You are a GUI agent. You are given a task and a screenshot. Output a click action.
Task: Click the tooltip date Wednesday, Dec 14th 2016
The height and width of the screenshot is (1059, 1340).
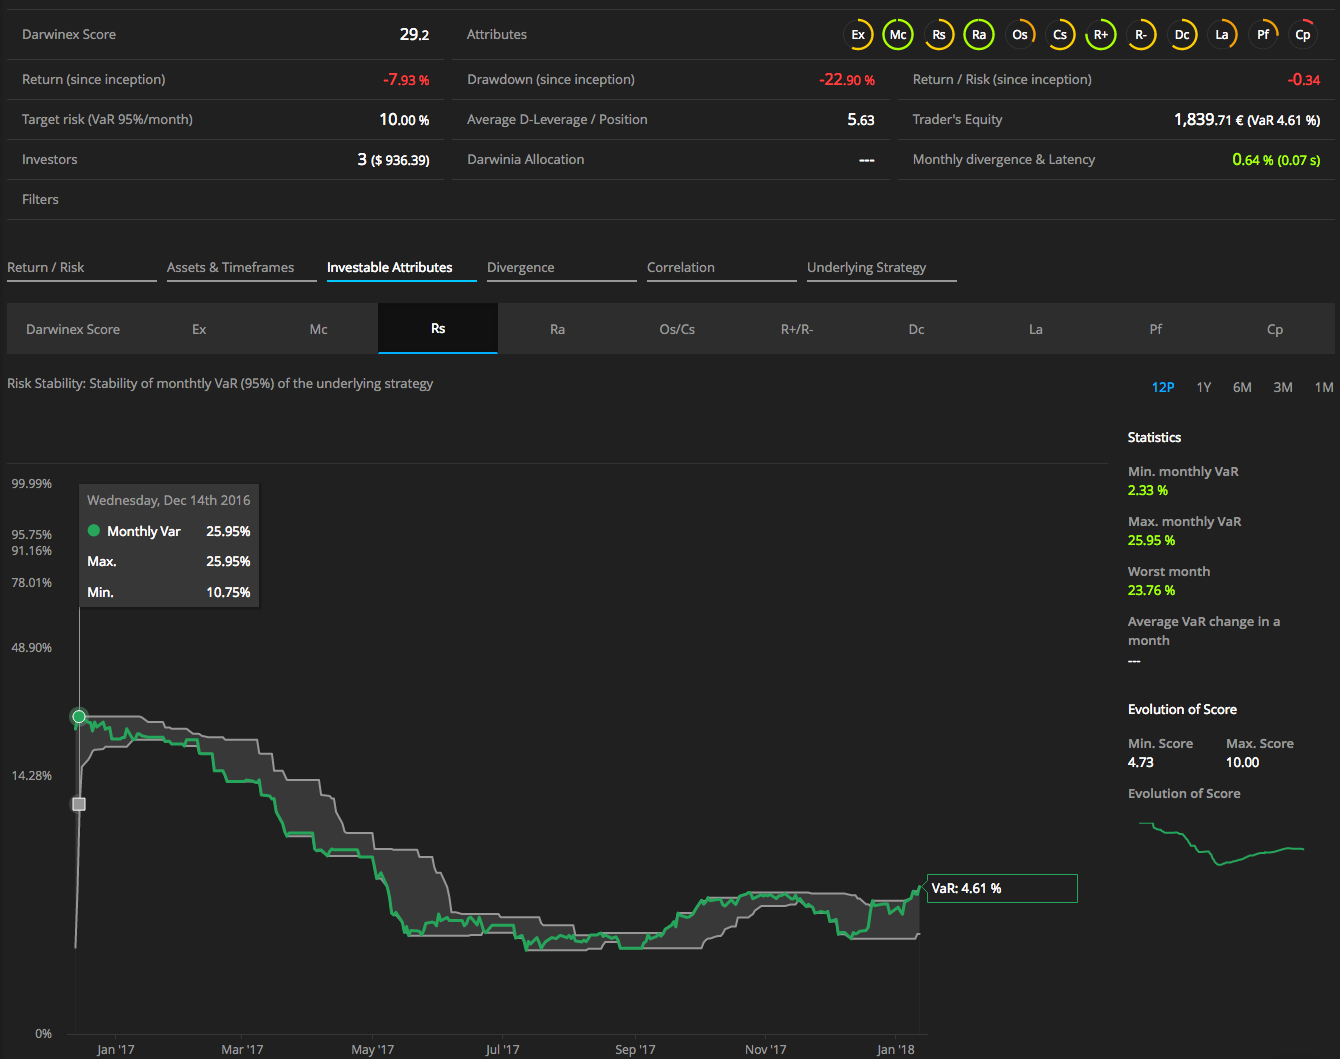[x=169, y=500]
